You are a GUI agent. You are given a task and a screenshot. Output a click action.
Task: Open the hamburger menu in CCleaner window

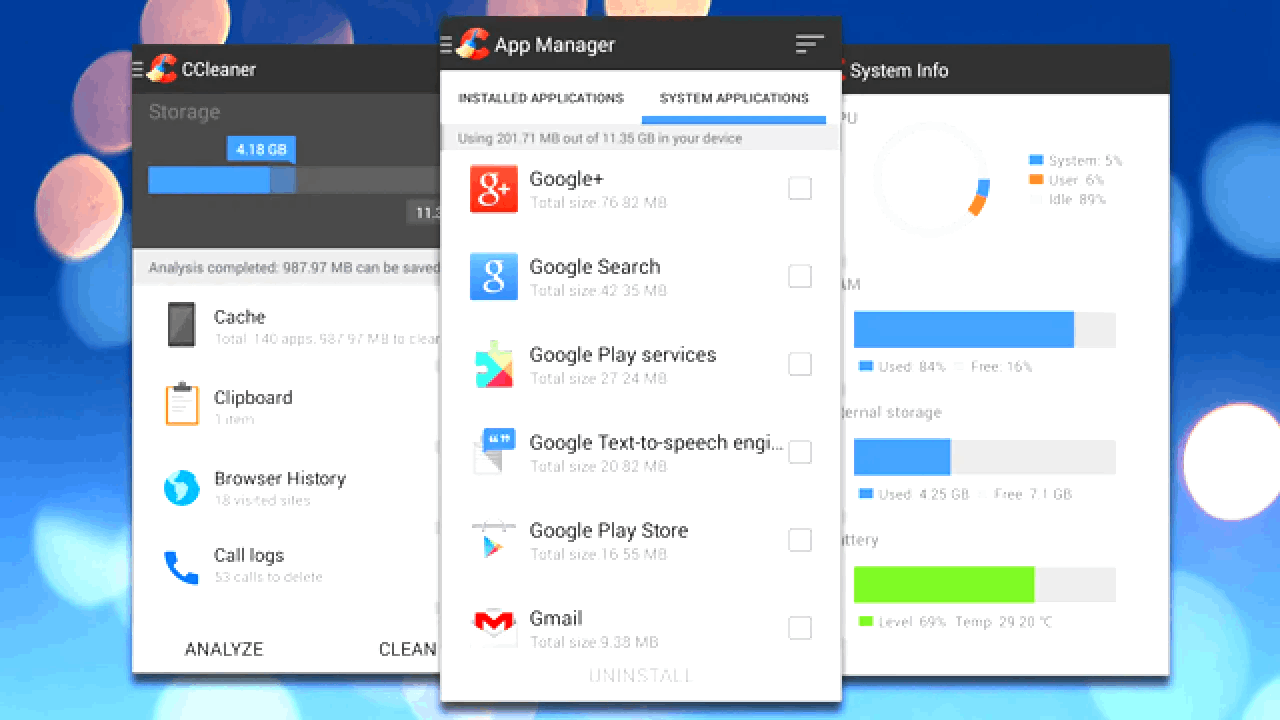pyautogui.click(x=138, y=69)
